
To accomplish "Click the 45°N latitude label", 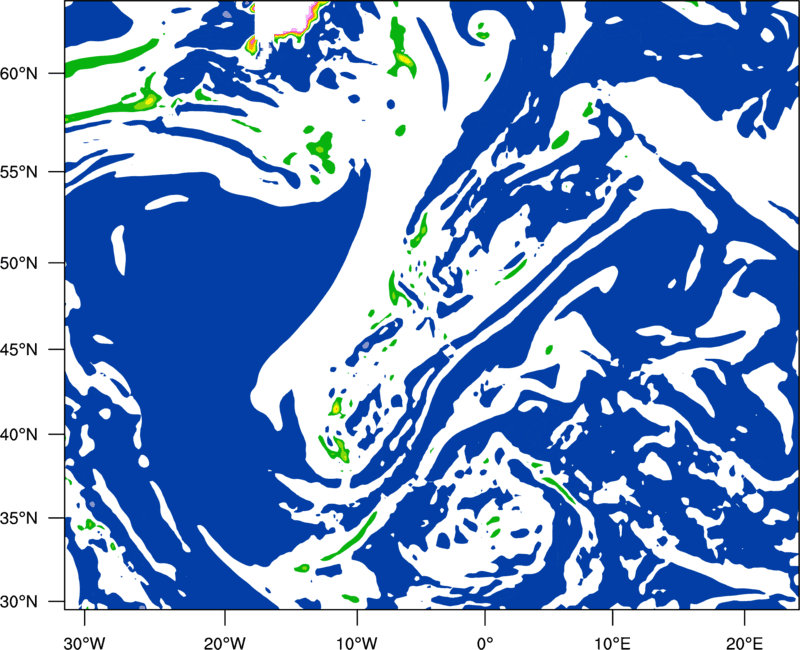I will click(x=19, y=349).
